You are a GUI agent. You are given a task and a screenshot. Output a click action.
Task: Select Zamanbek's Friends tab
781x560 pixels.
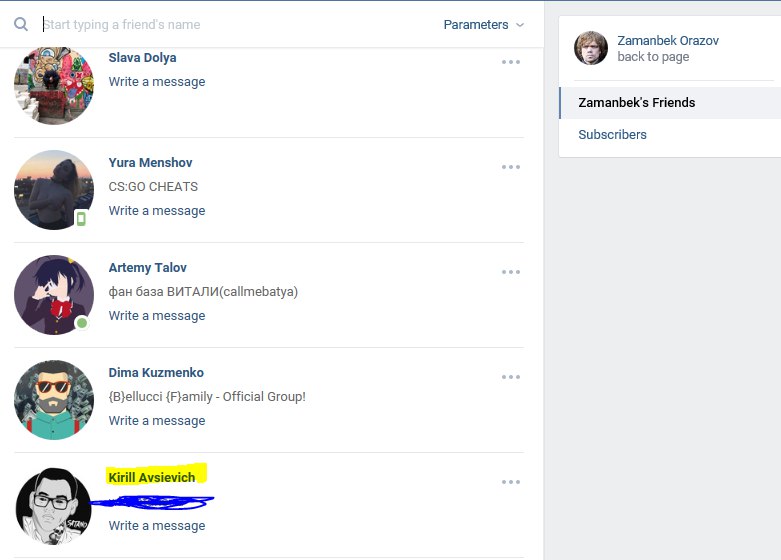coord(670,103)
